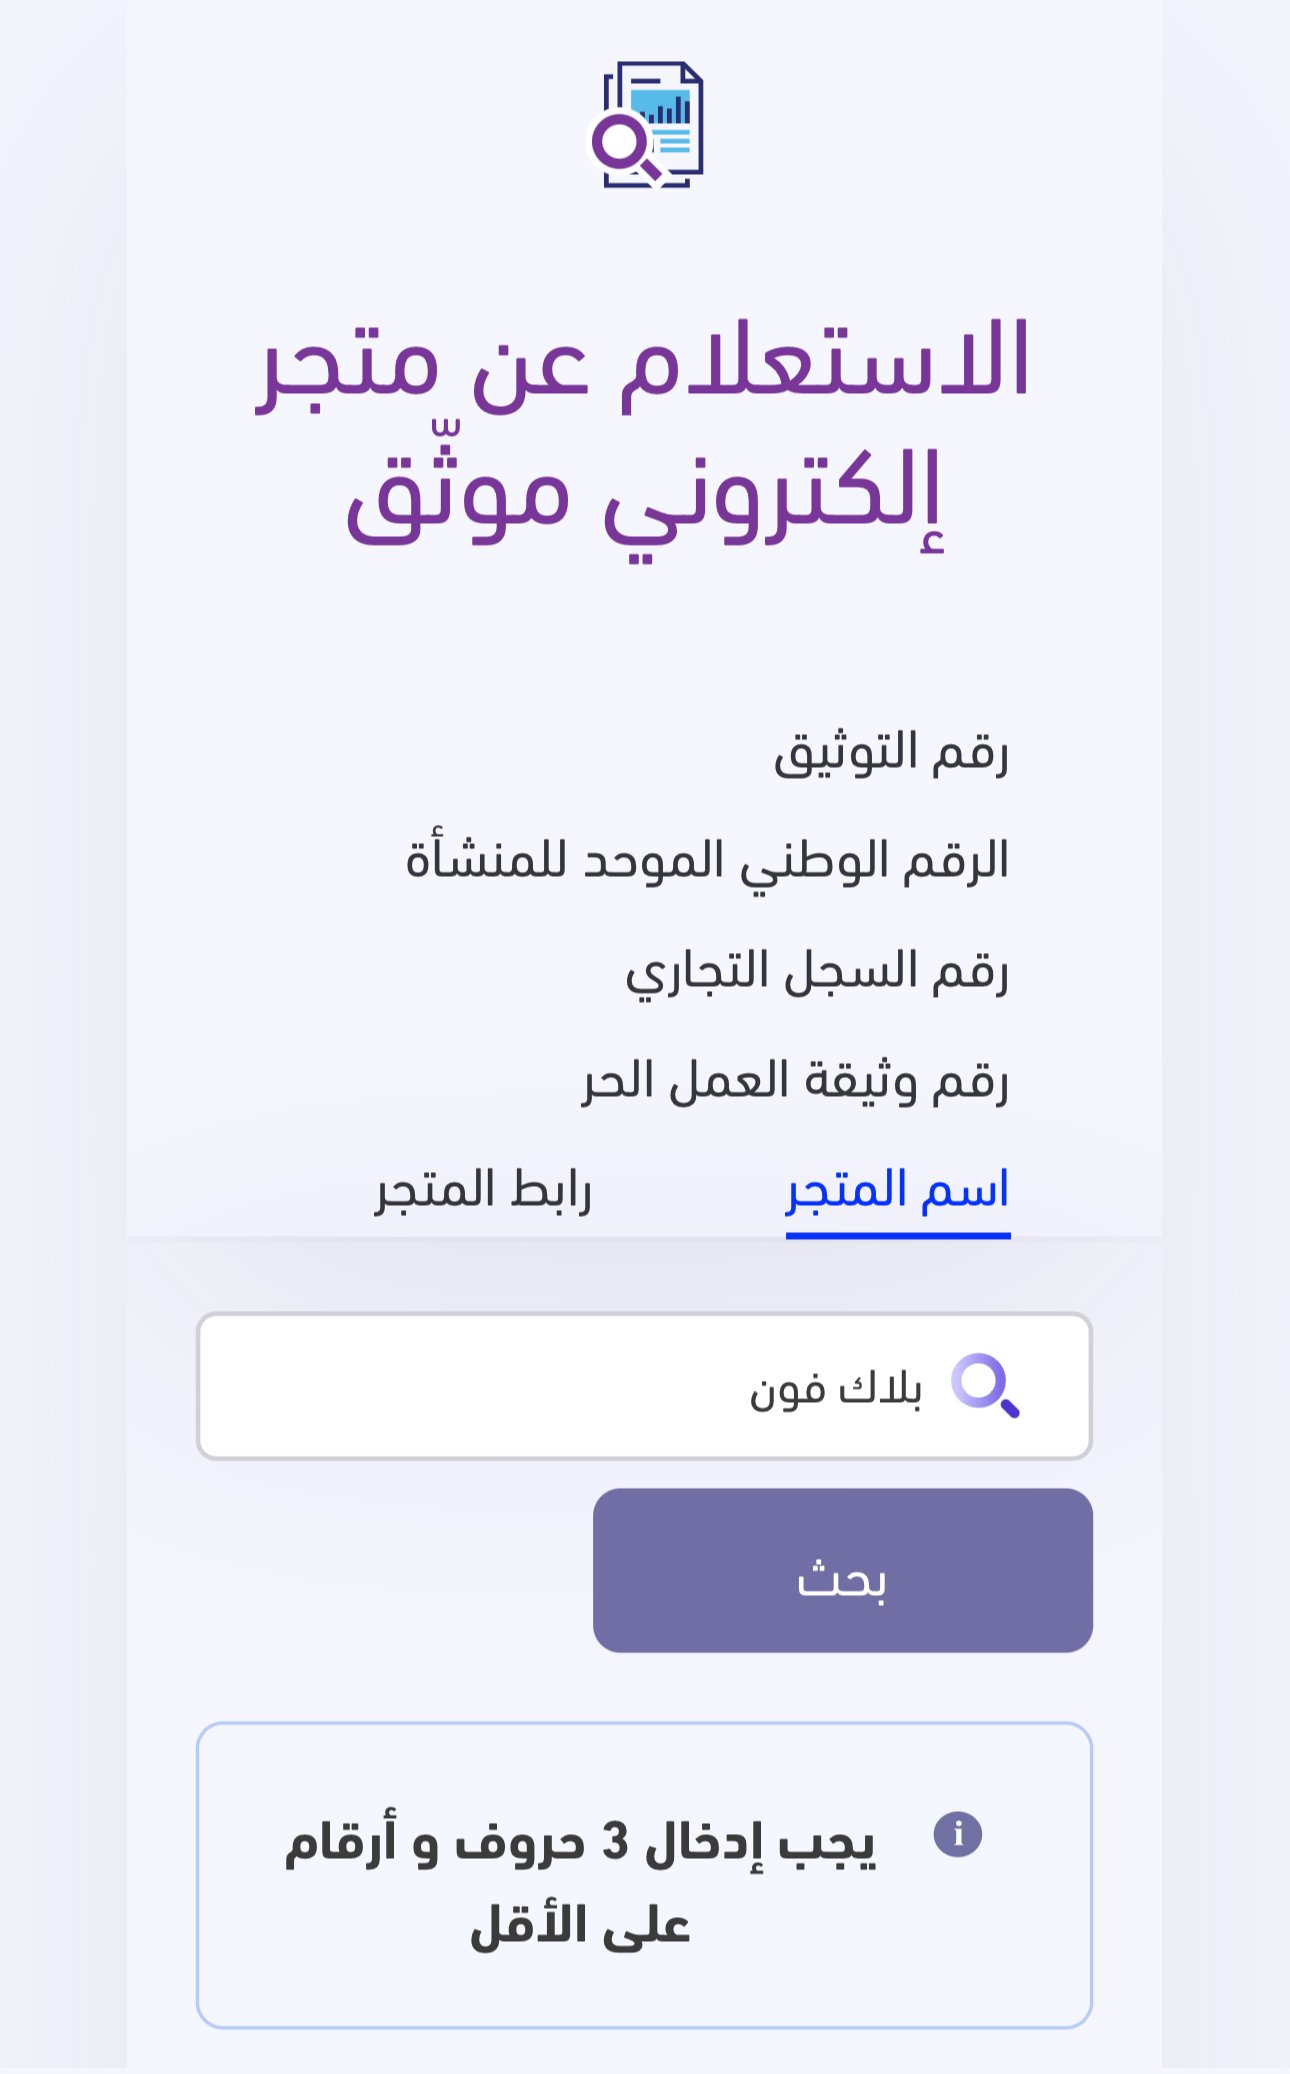1290x2074 pixels.
Task: Click the الاستعلام عن متجر heading line
Action: pyautogui.click(x=644, y=362)
